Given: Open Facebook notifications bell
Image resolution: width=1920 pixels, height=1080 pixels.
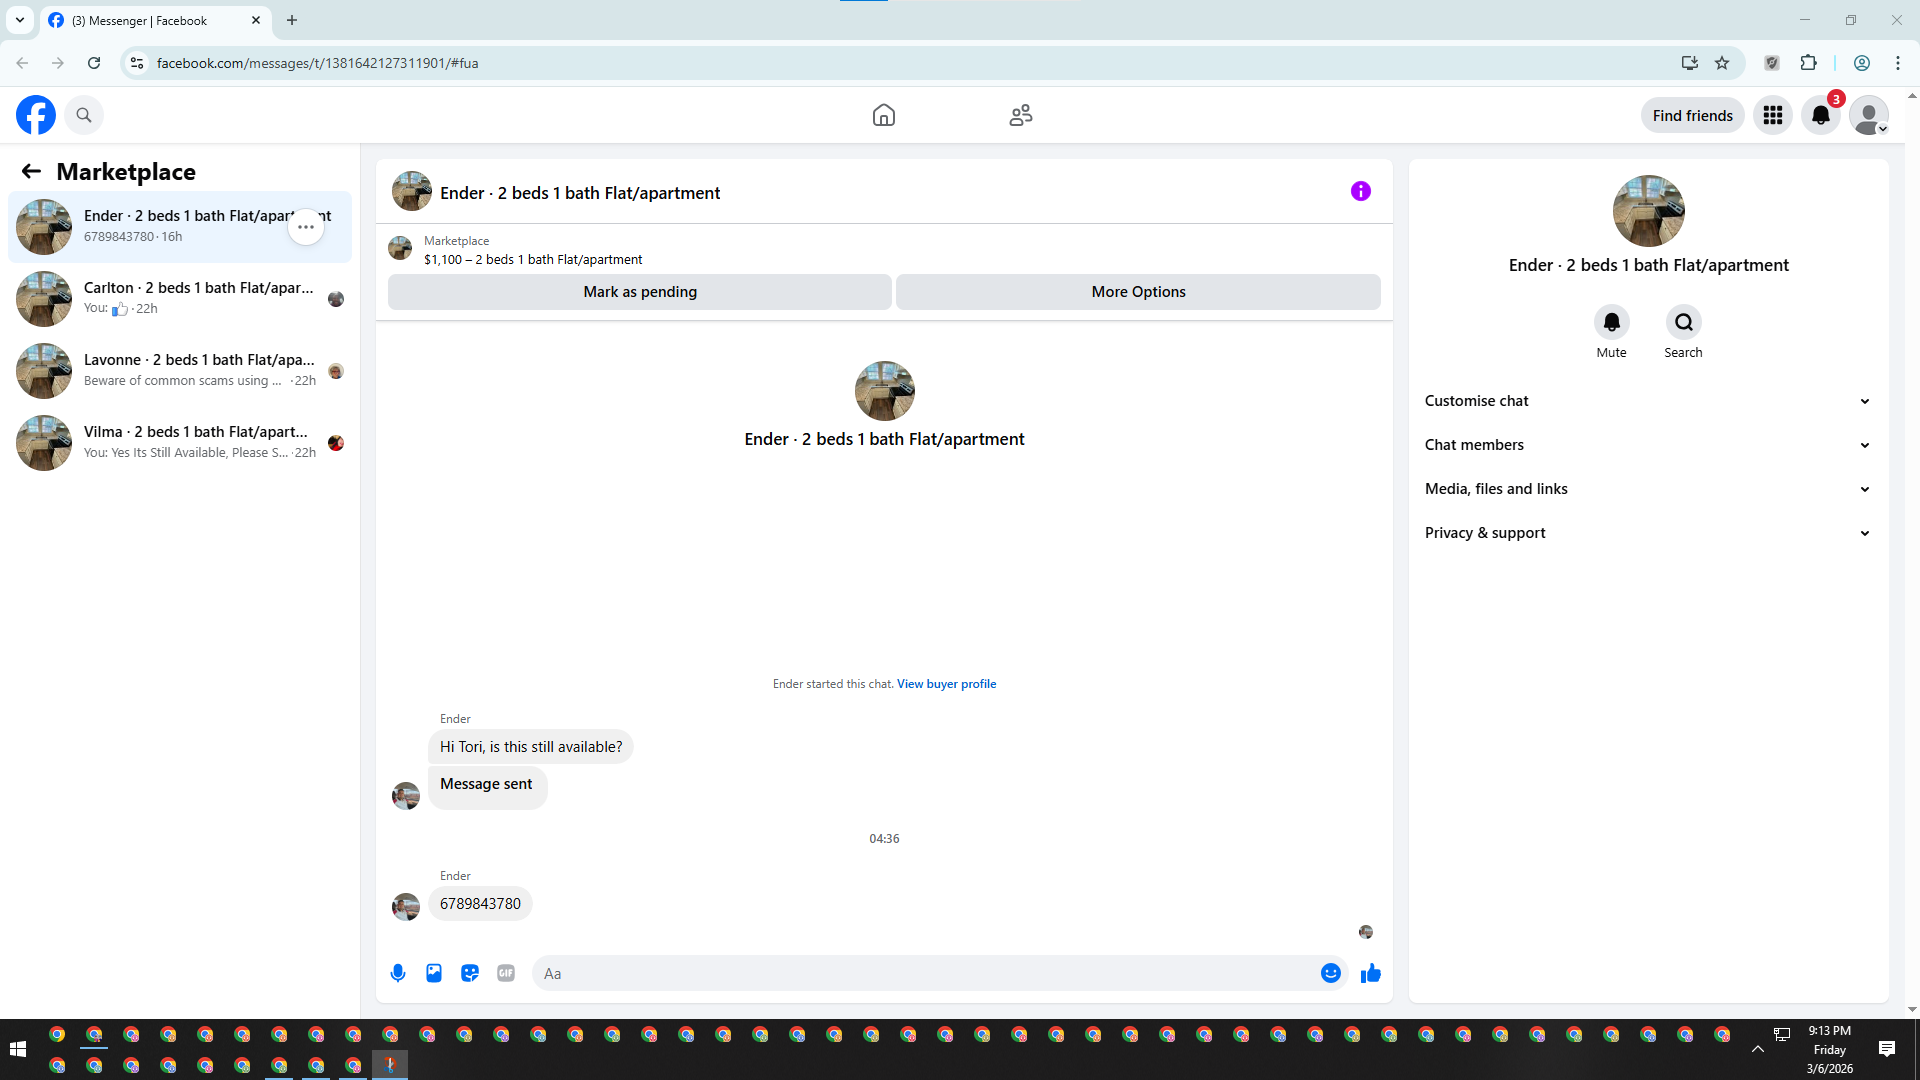Looking at the screenshot, I should [1820, 115].
